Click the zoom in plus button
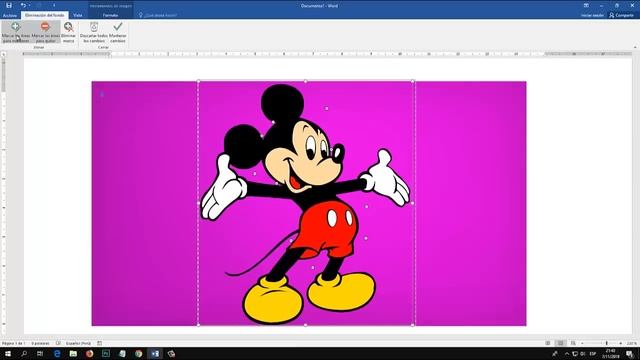 (x=621, y=343)
